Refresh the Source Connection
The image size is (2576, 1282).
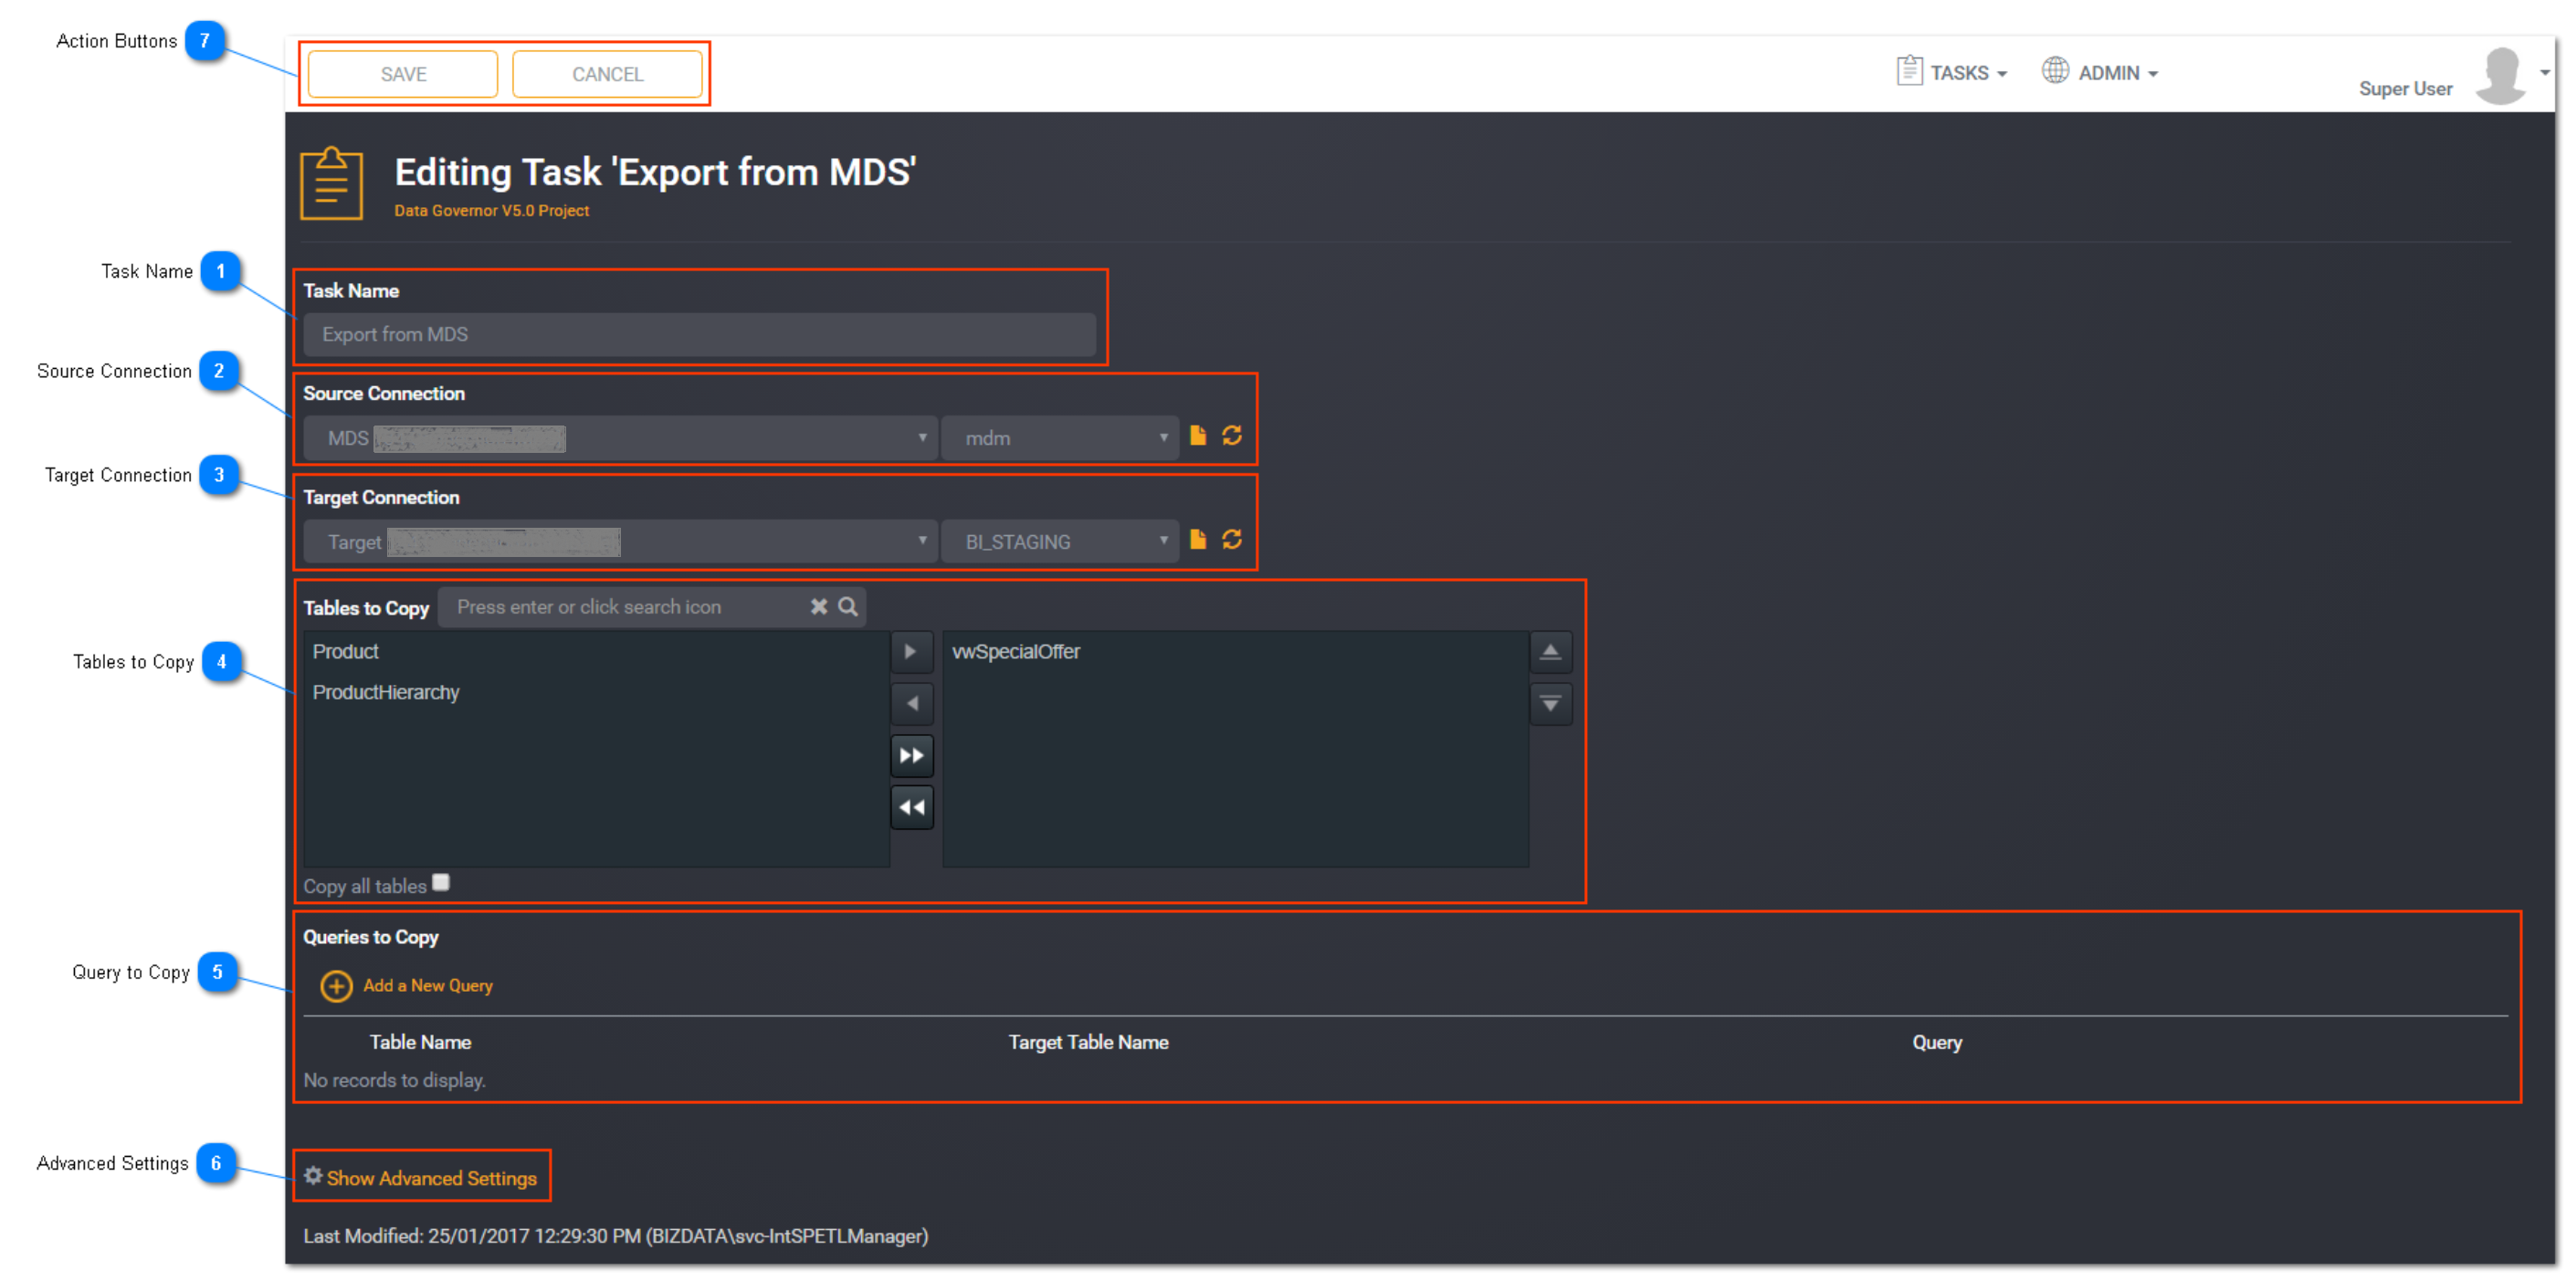1232,436
